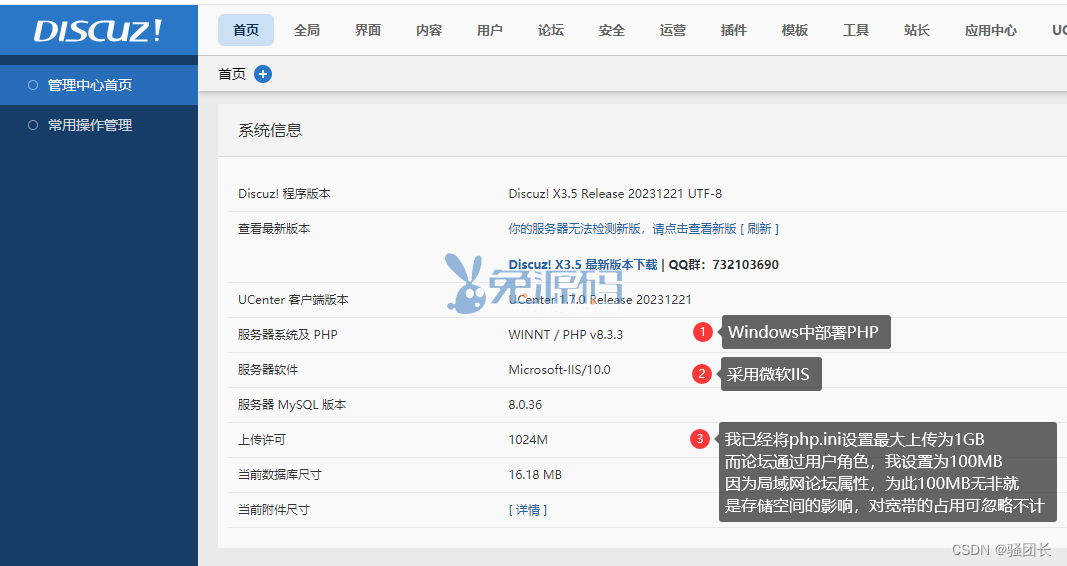The width and height of the screenshot is (1067, 566).
Task: Select the Discuz! X3.5 Release 20231221 UTF-8 value
Action: pyautogui.click(x=615, y=194)
